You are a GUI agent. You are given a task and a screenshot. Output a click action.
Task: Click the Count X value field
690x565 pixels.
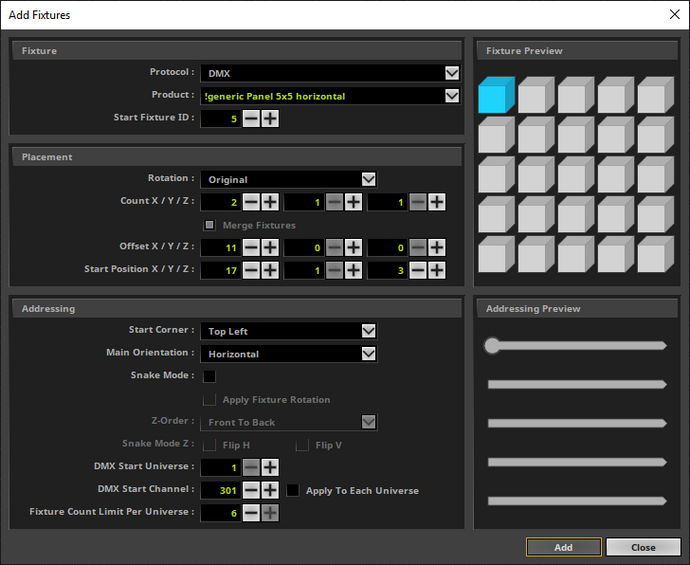[x=220, y=202]
